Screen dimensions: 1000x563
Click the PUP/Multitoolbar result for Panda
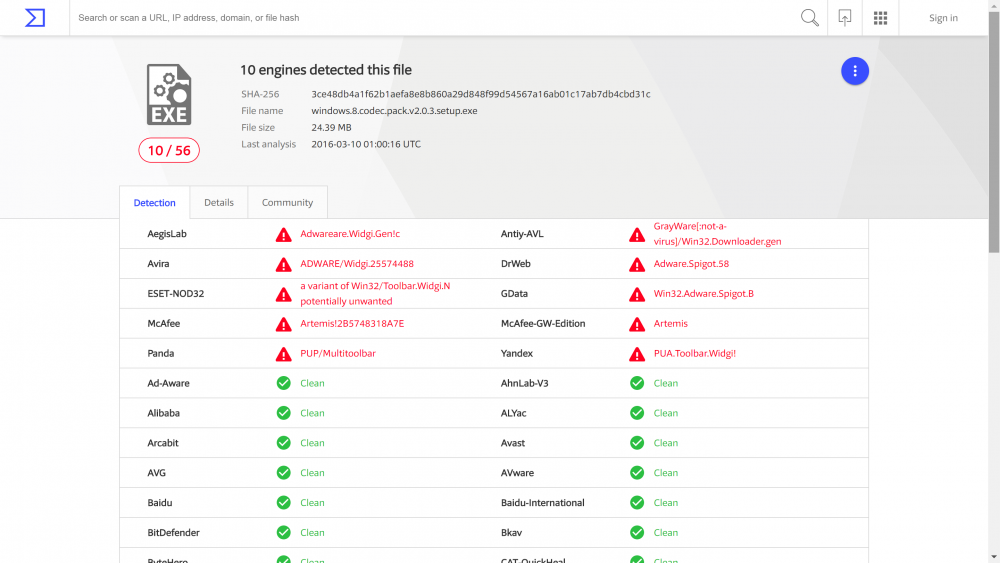click(338, 354)
